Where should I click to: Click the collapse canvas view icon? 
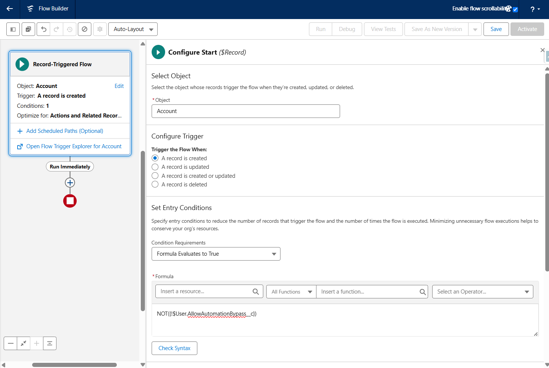coord(50,343)
